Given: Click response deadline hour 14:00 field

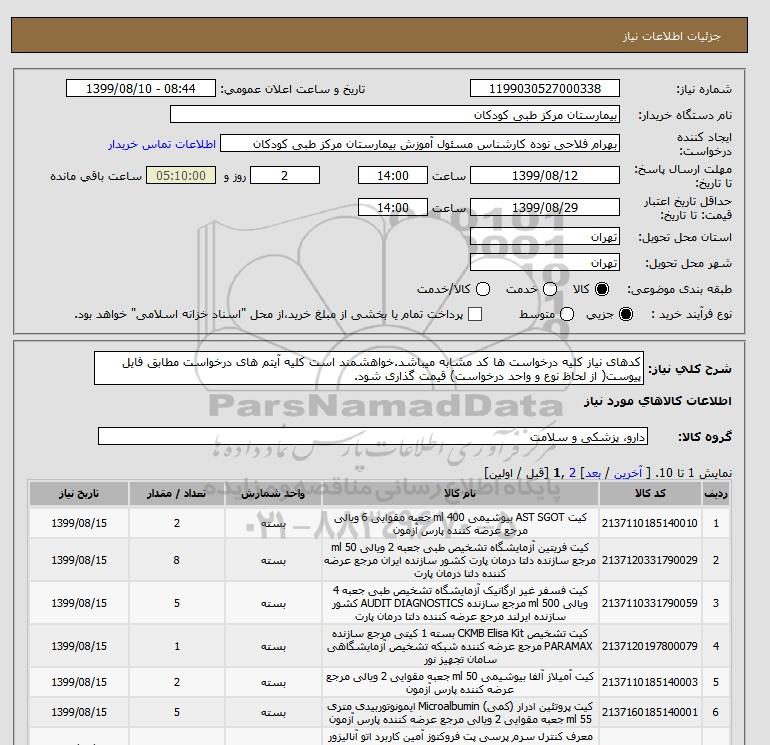Looking at the screenshot, I should click(x=393, y=175).
